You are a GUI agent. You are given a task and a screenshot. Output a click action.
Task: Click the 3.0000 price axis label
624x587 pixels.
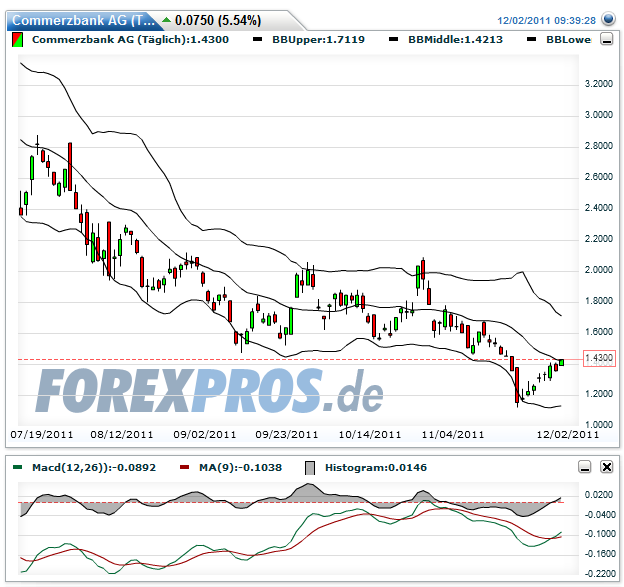[x=599, y=115]
